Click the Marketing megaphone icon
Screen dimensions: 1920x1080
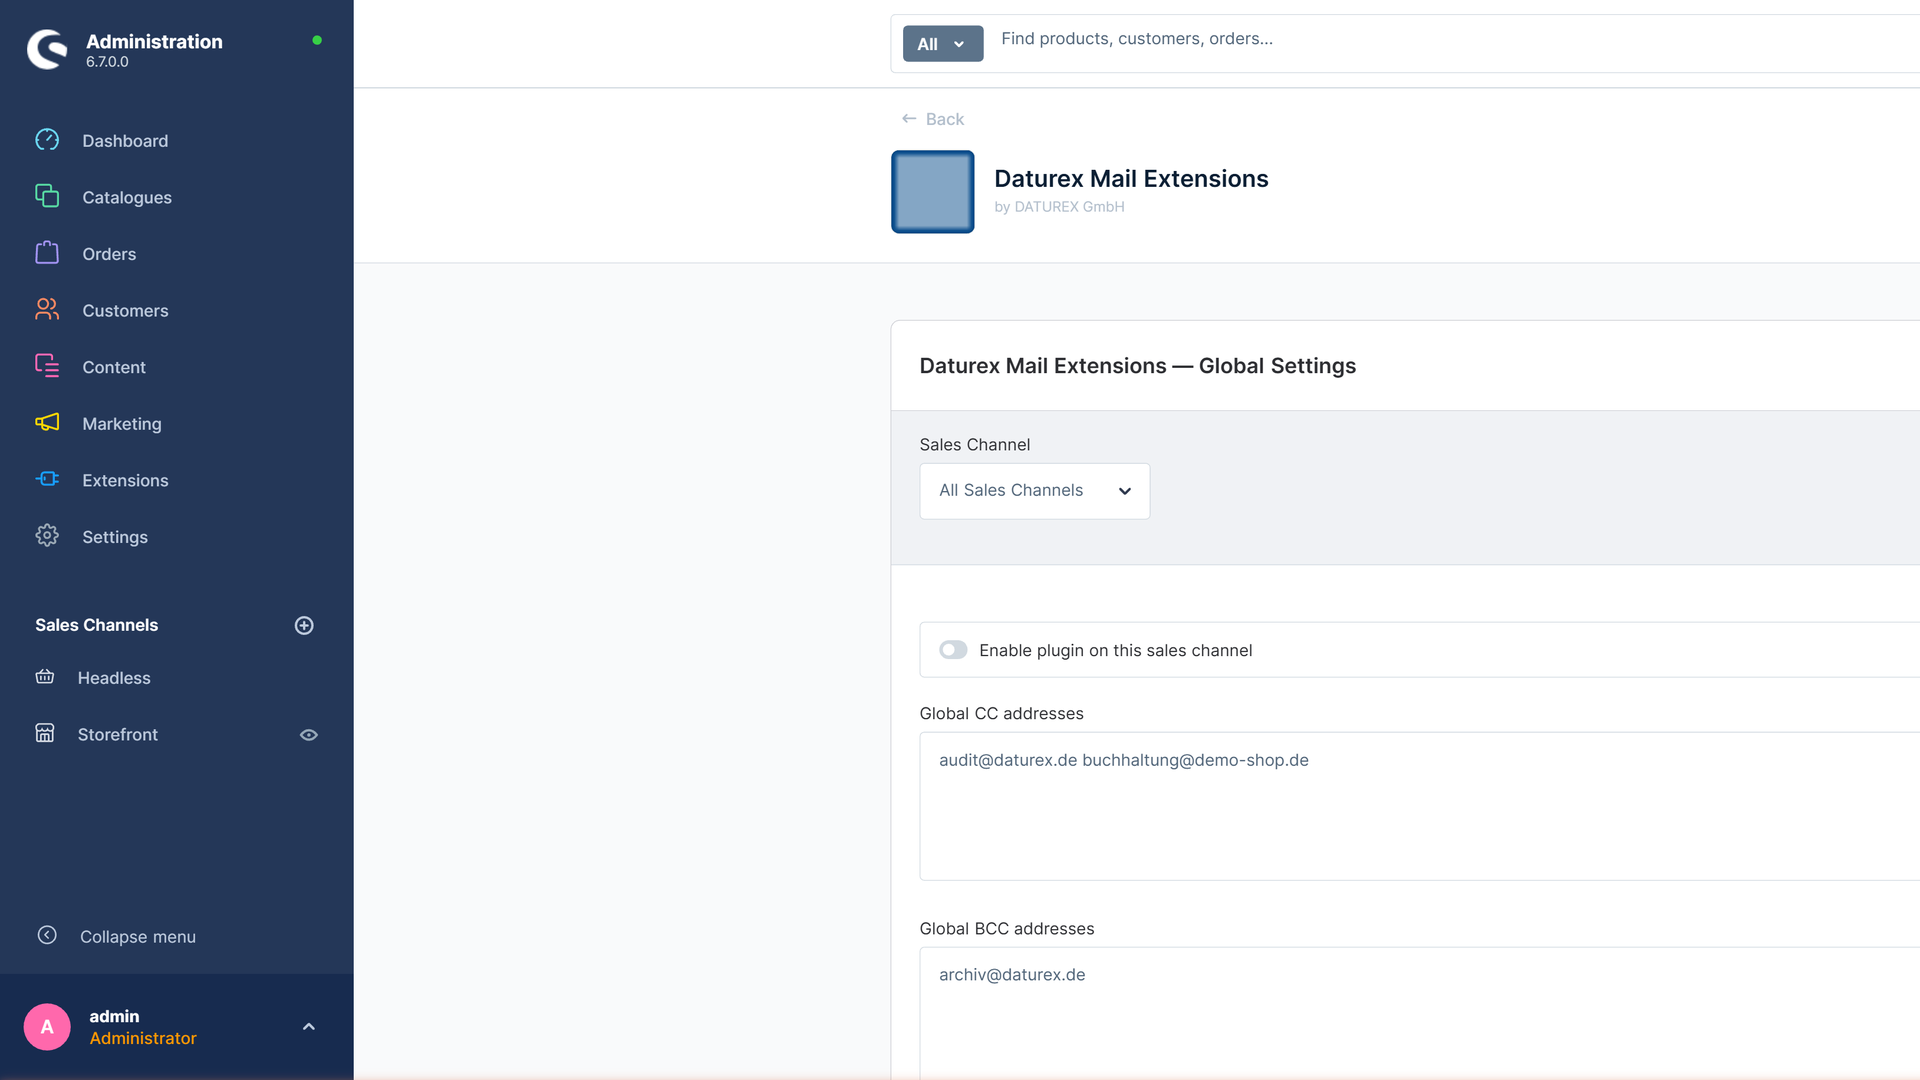[x=47, y=422]
